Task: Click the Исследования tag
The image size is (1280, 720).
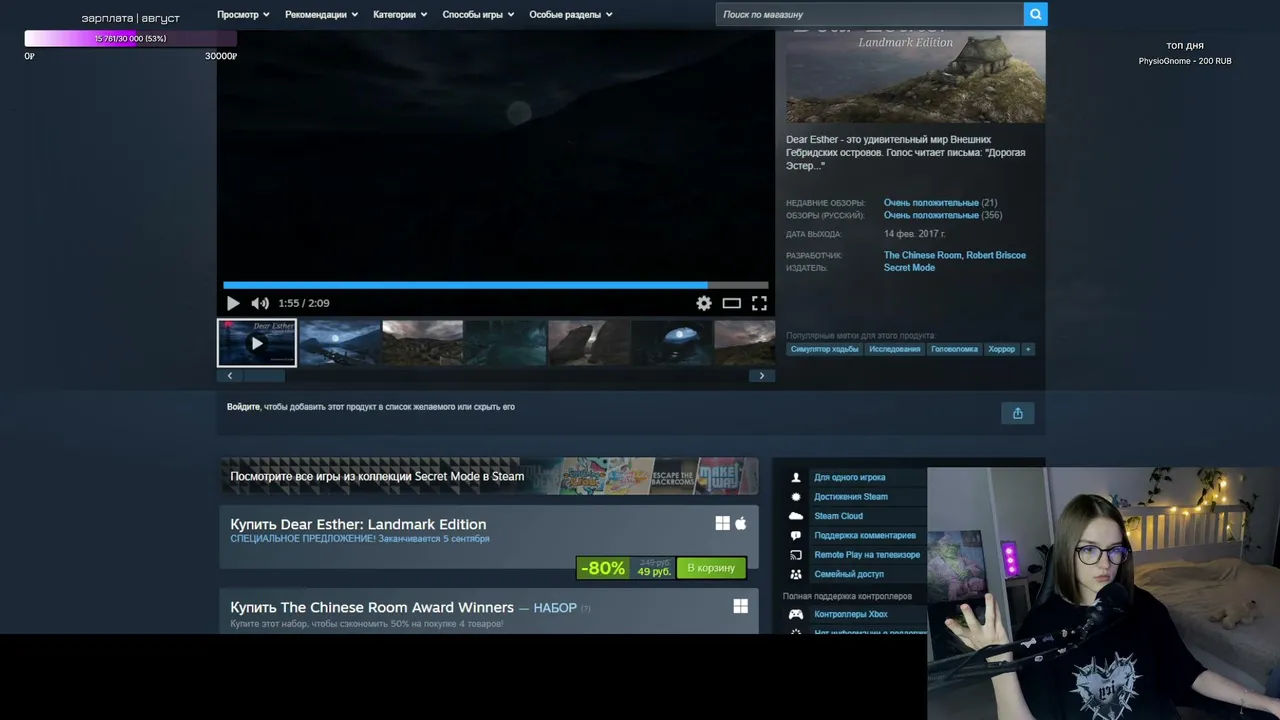Action: [894, 349]
